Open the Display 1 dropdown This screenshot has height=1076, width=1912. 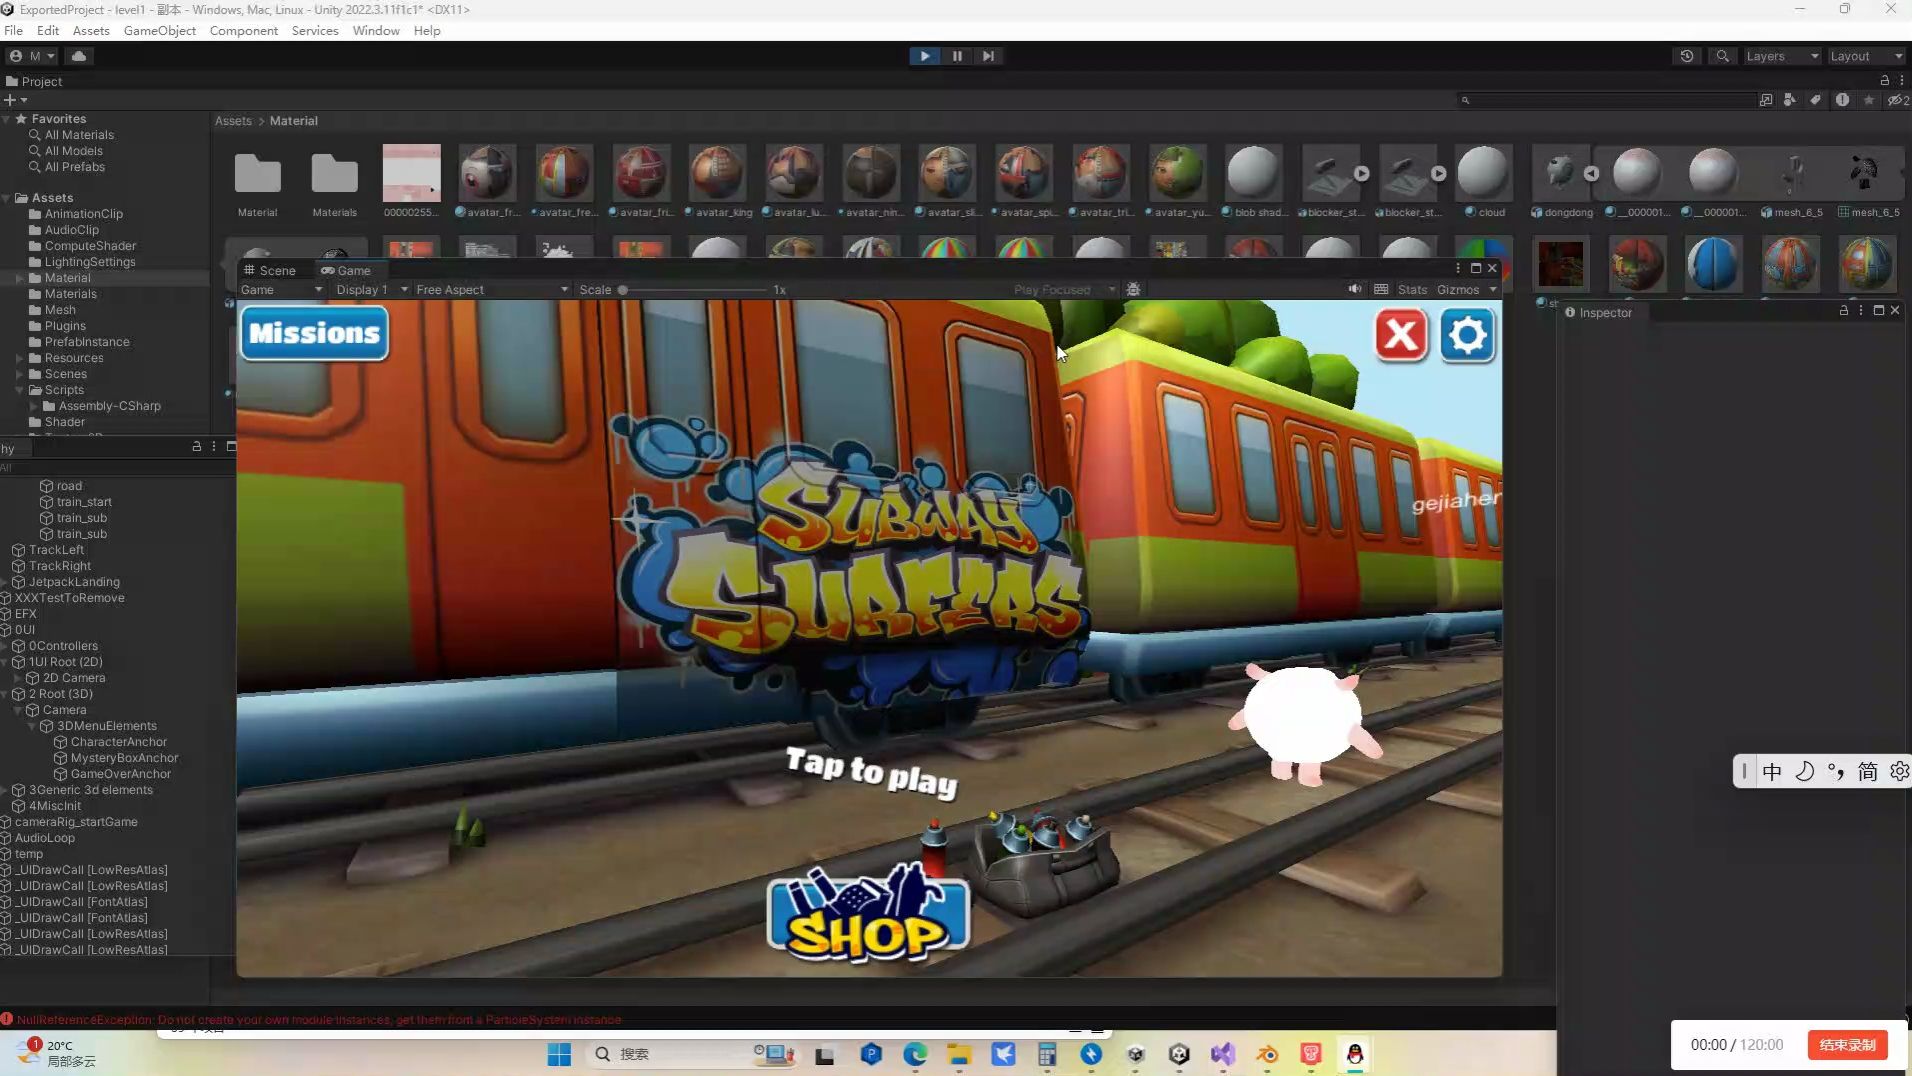click(372, 289)
